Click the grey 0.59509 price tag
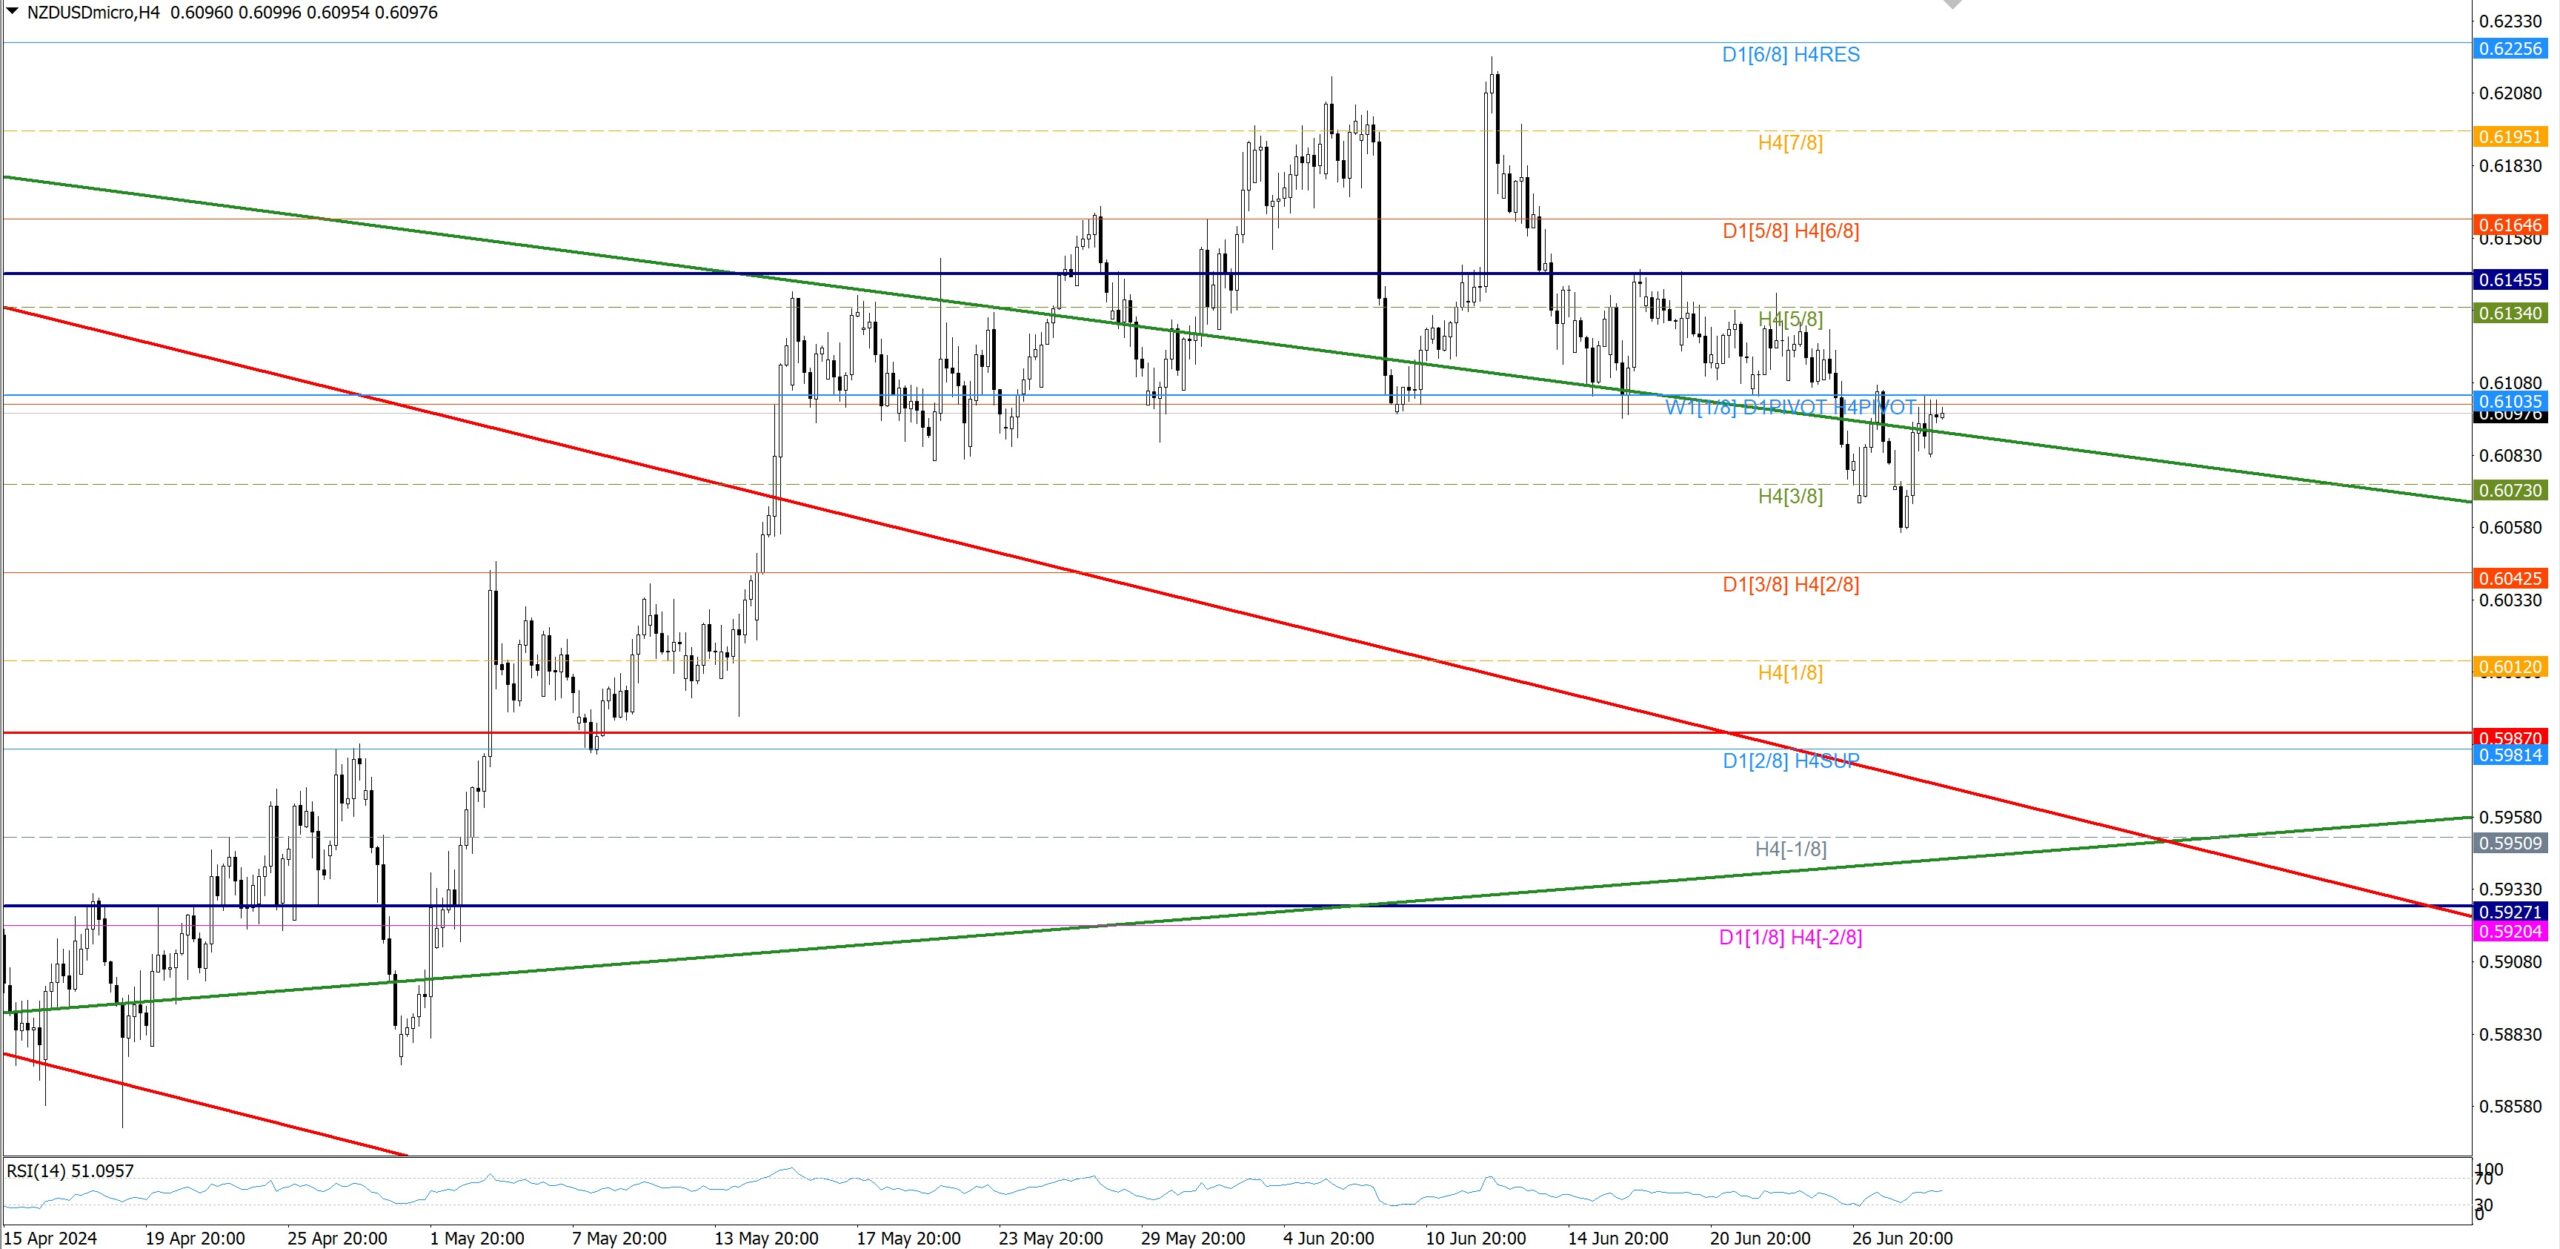This screenshot has width=2560, height=1249. tap(2510, 844)
